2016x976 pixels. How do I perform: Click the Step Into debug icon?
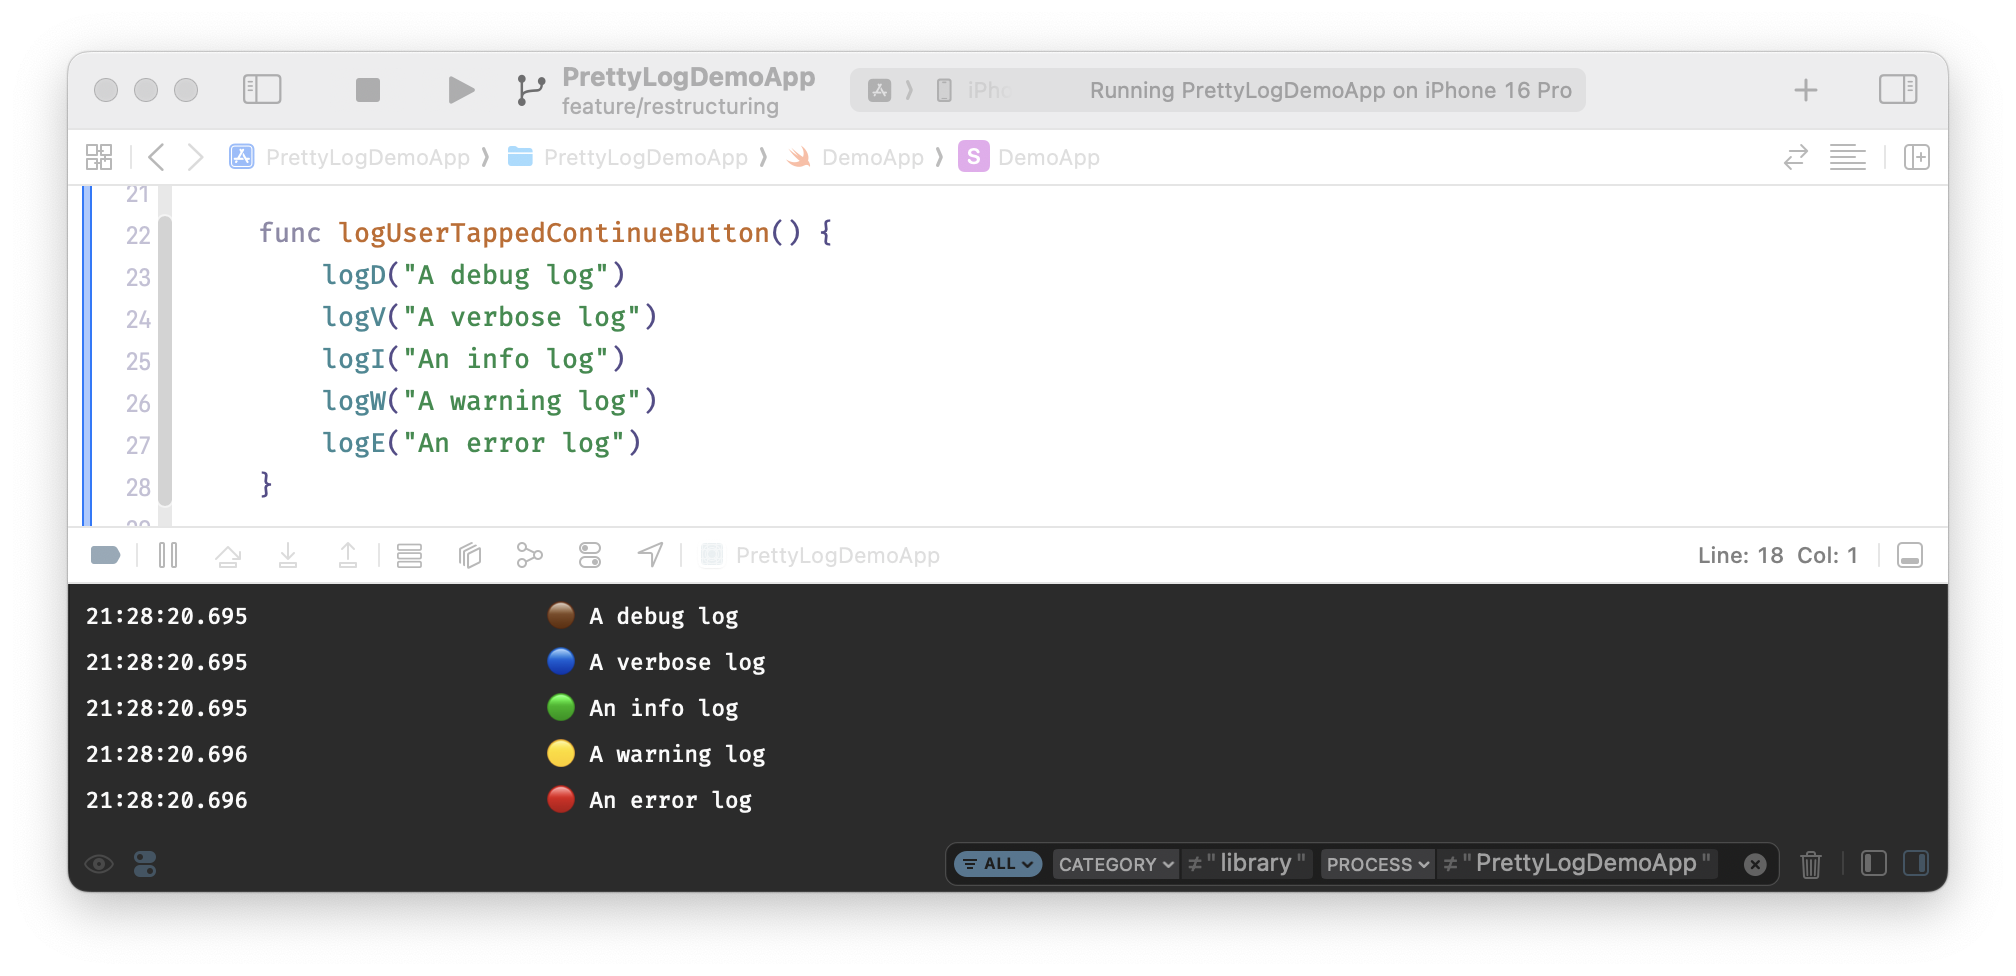click(x=288, y=555)
